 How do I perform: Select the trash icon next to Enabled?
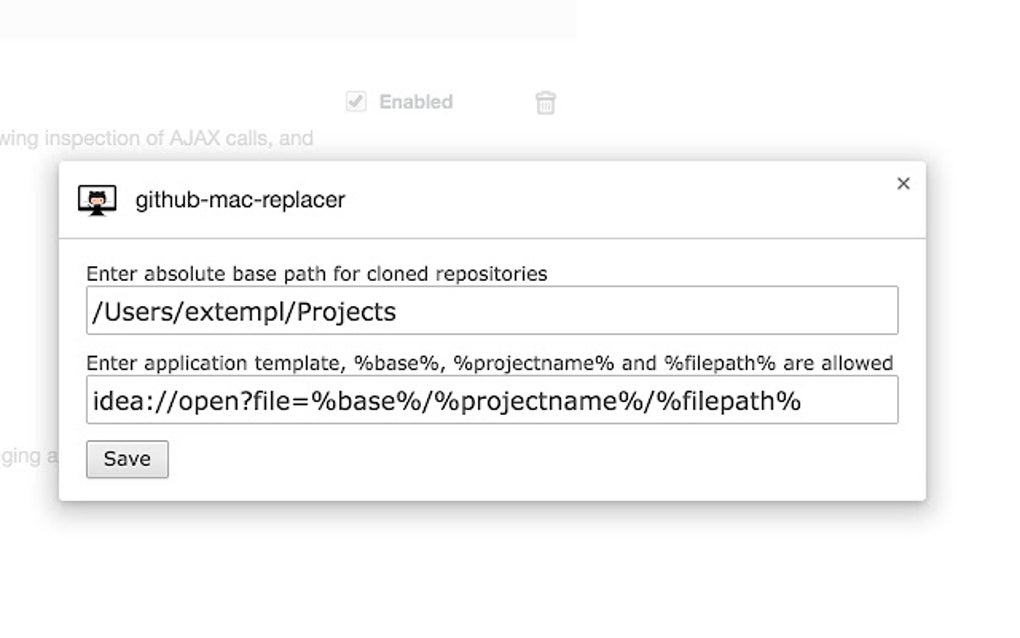pyautogui.click(x=545, y=101)
